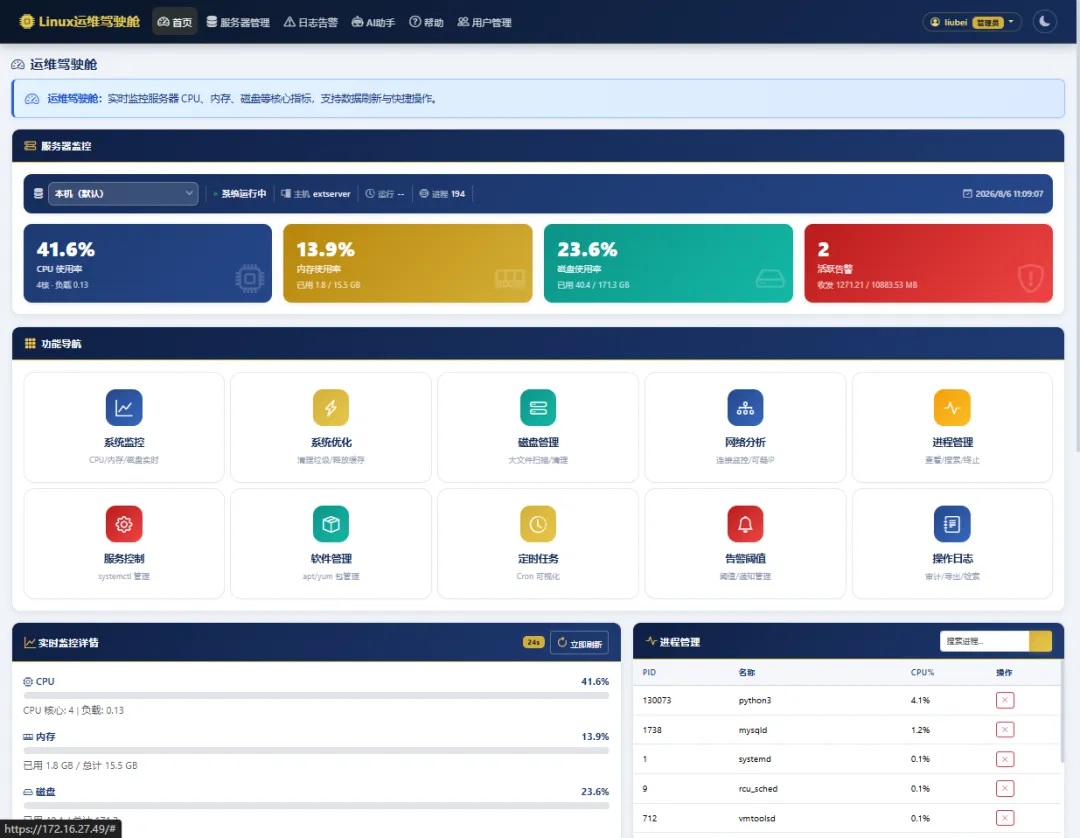Focus the 搜索进程 input field

(x=984, y=641)
